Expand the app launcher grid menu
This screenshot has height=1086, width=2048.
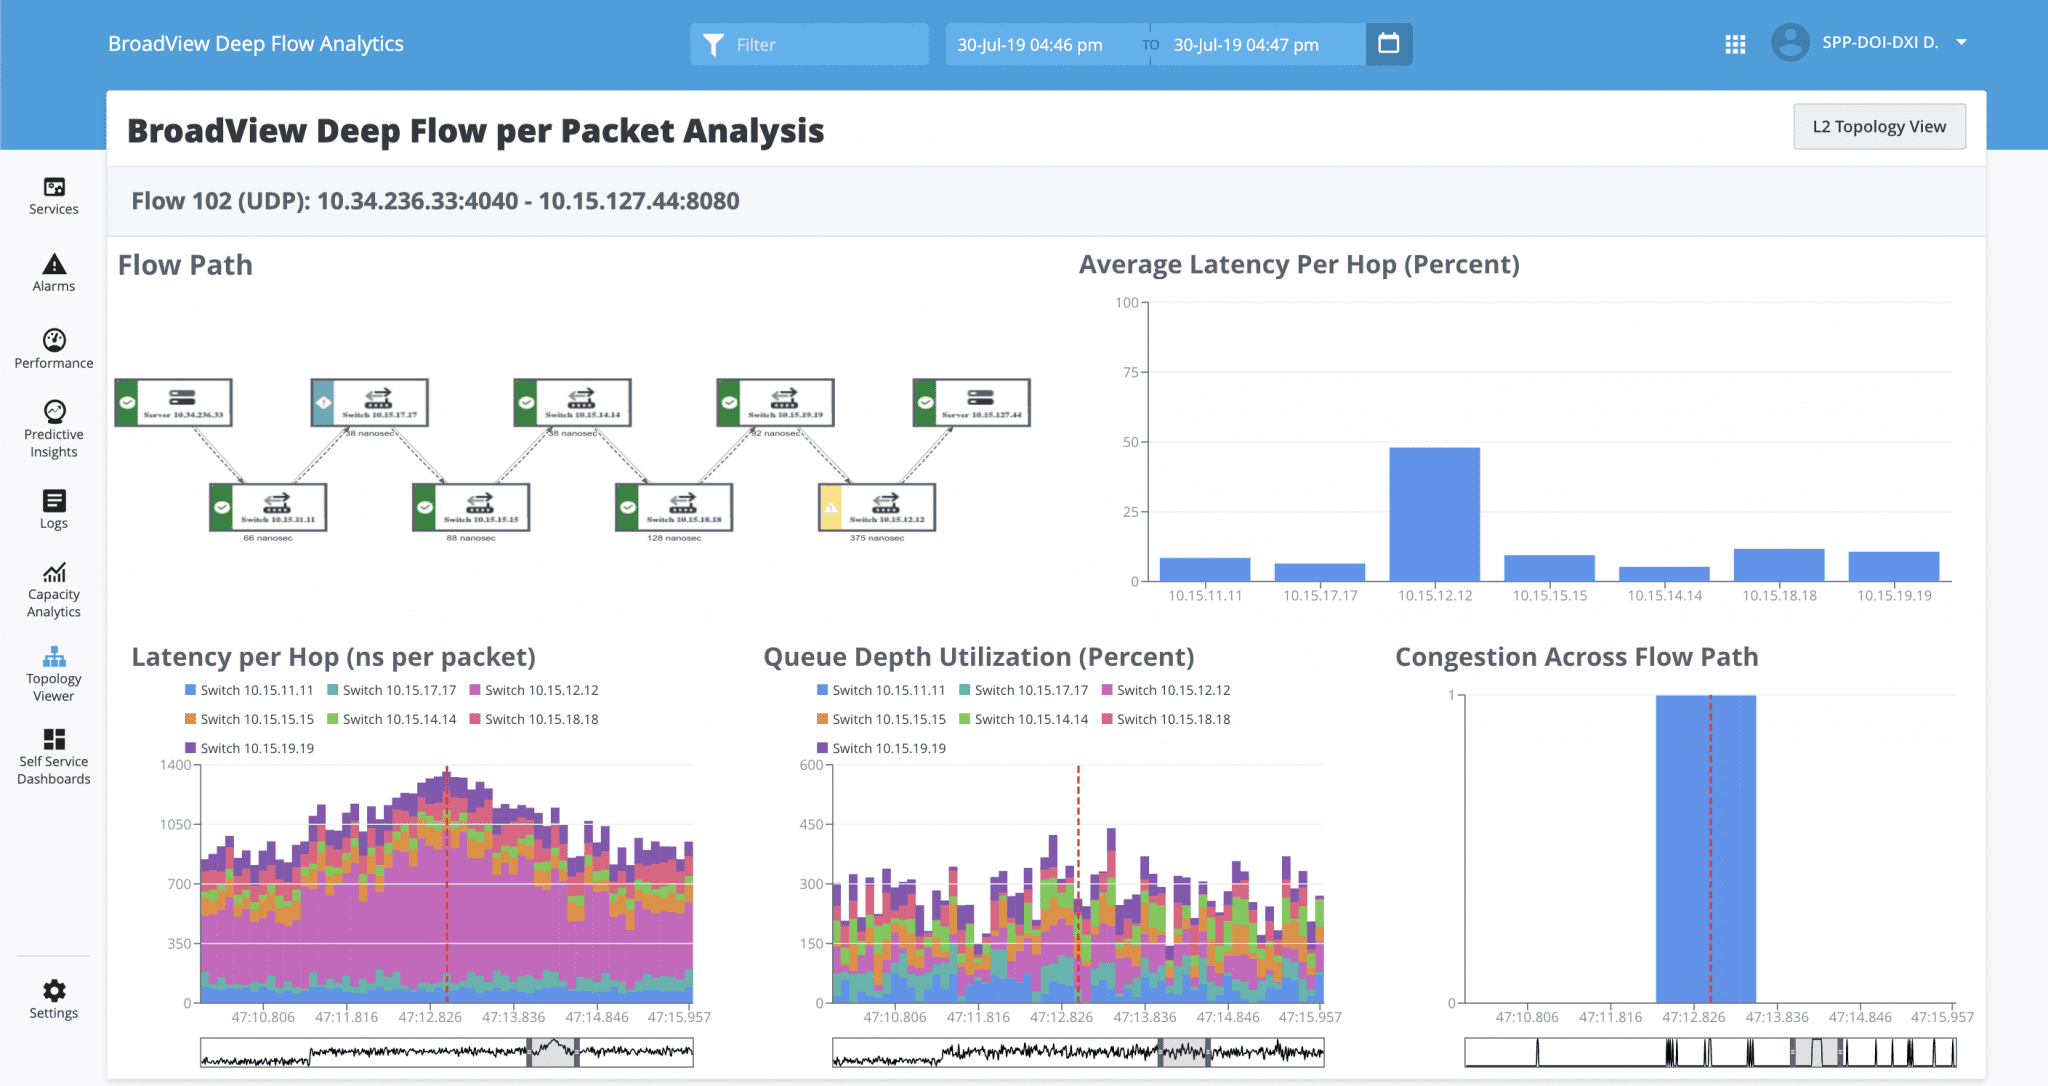point(1735,44)
